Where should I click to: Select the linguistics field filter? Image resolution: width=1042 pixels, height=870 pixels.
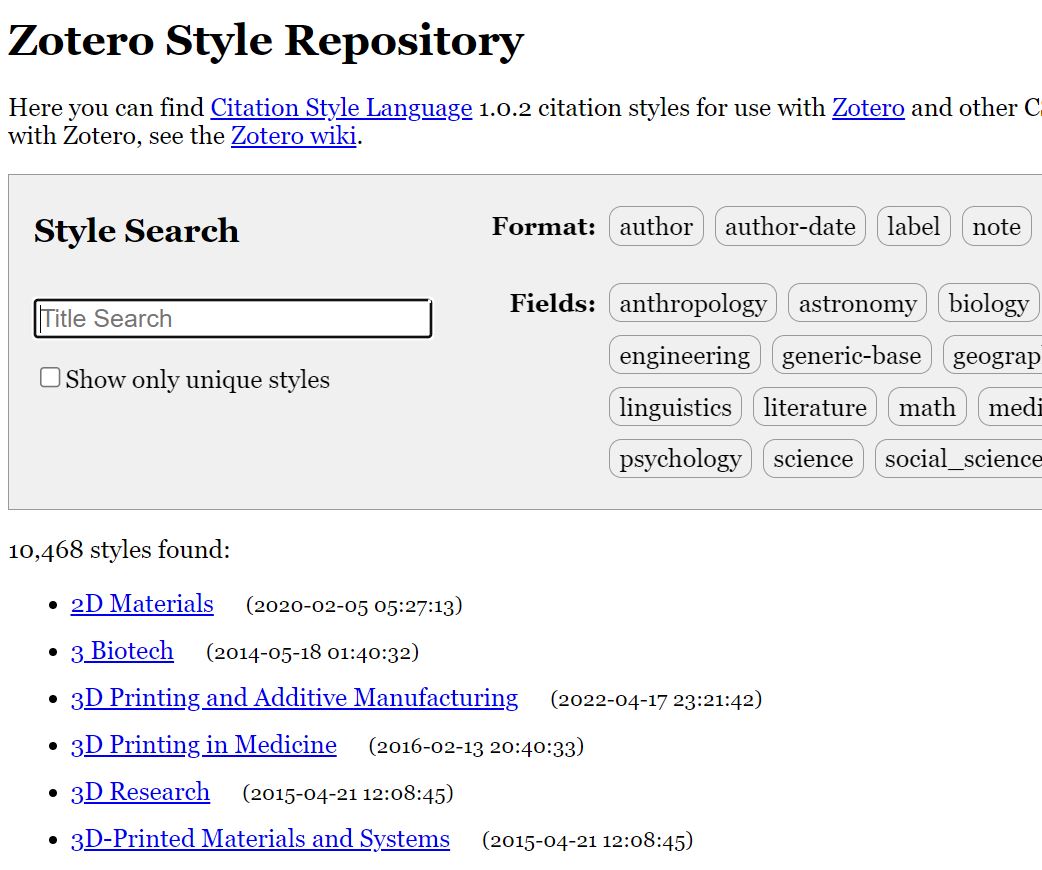(675, 407)
